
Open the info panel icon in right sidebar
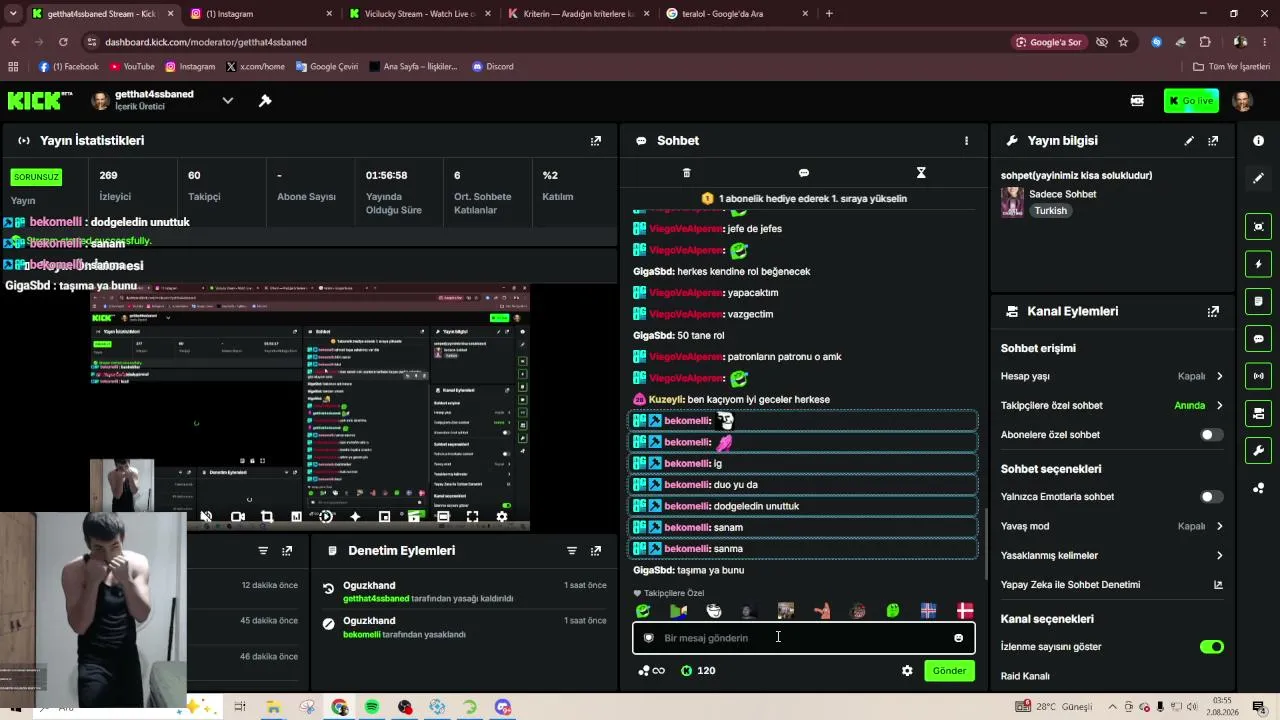[1258, 141]
